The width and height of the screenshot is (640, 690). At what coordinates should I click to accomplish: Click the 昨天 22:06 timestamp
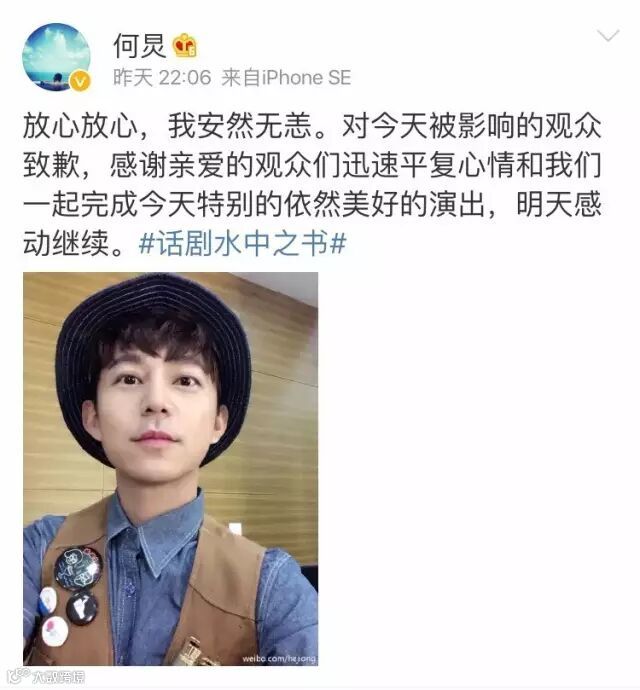click(x=162, y=77)
